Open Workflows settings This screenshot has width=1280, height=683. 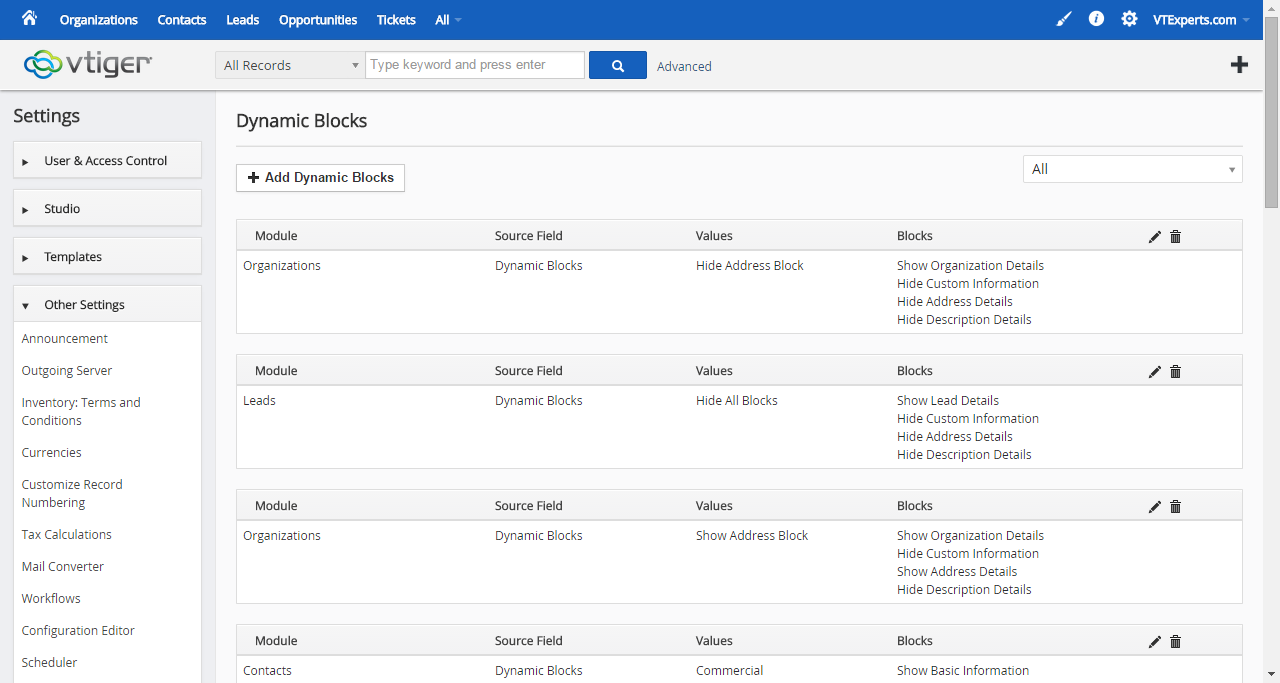coord(51,598)
